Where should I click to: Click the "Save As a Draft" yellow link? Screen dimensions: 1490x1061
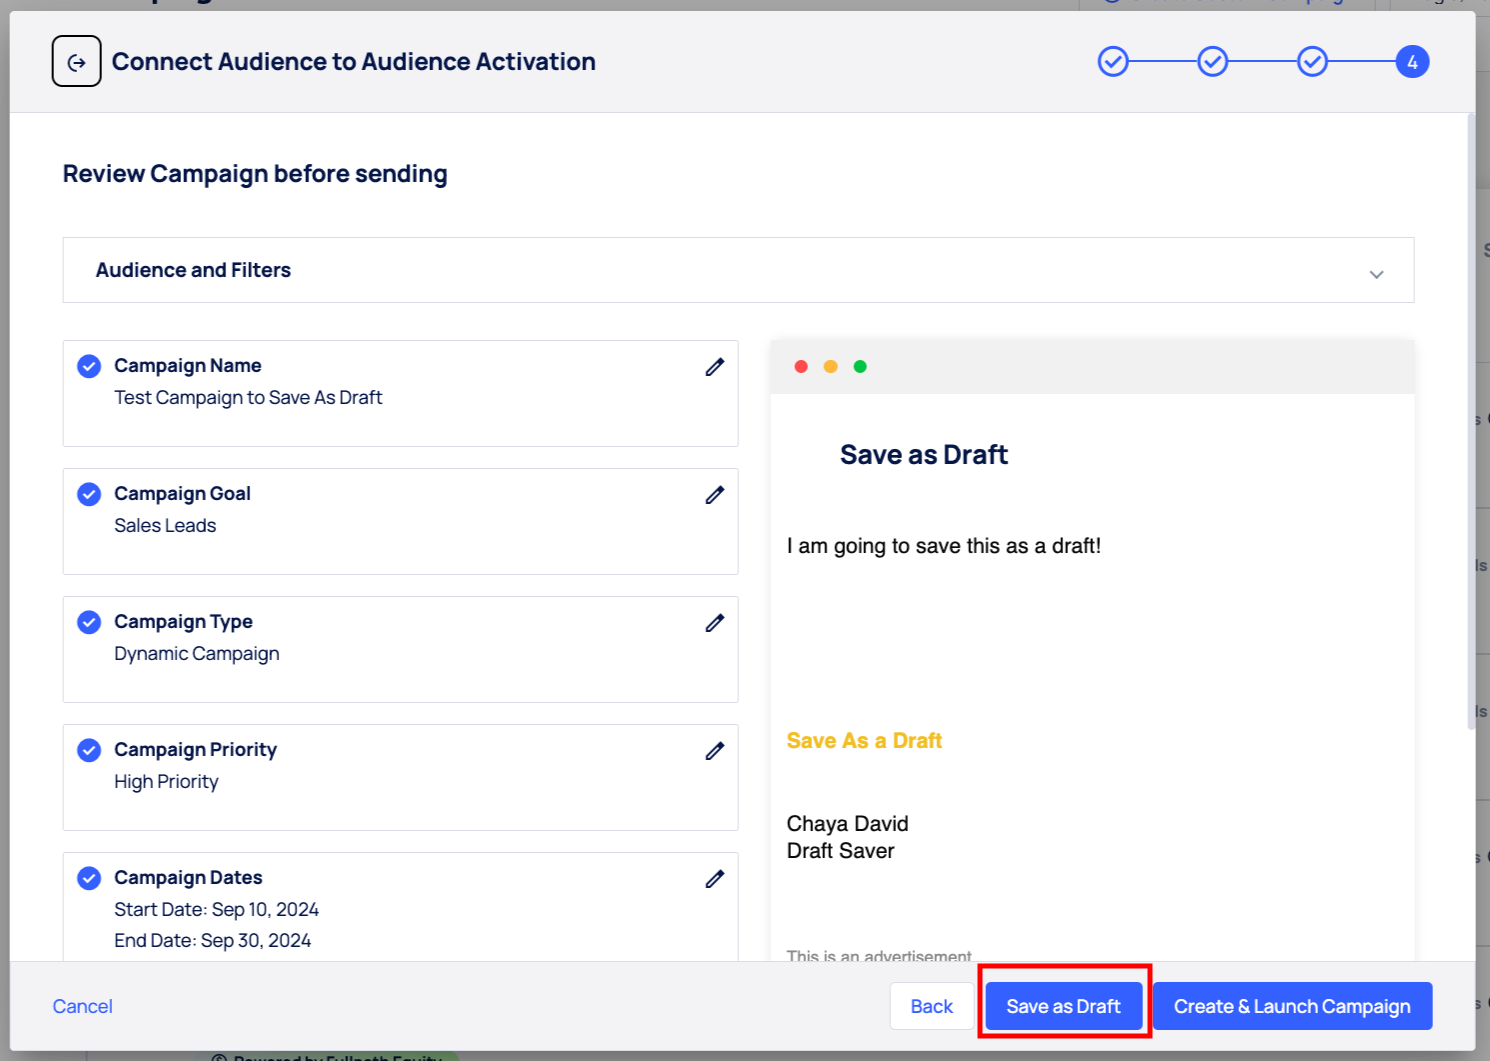click(x=864, y=741)
